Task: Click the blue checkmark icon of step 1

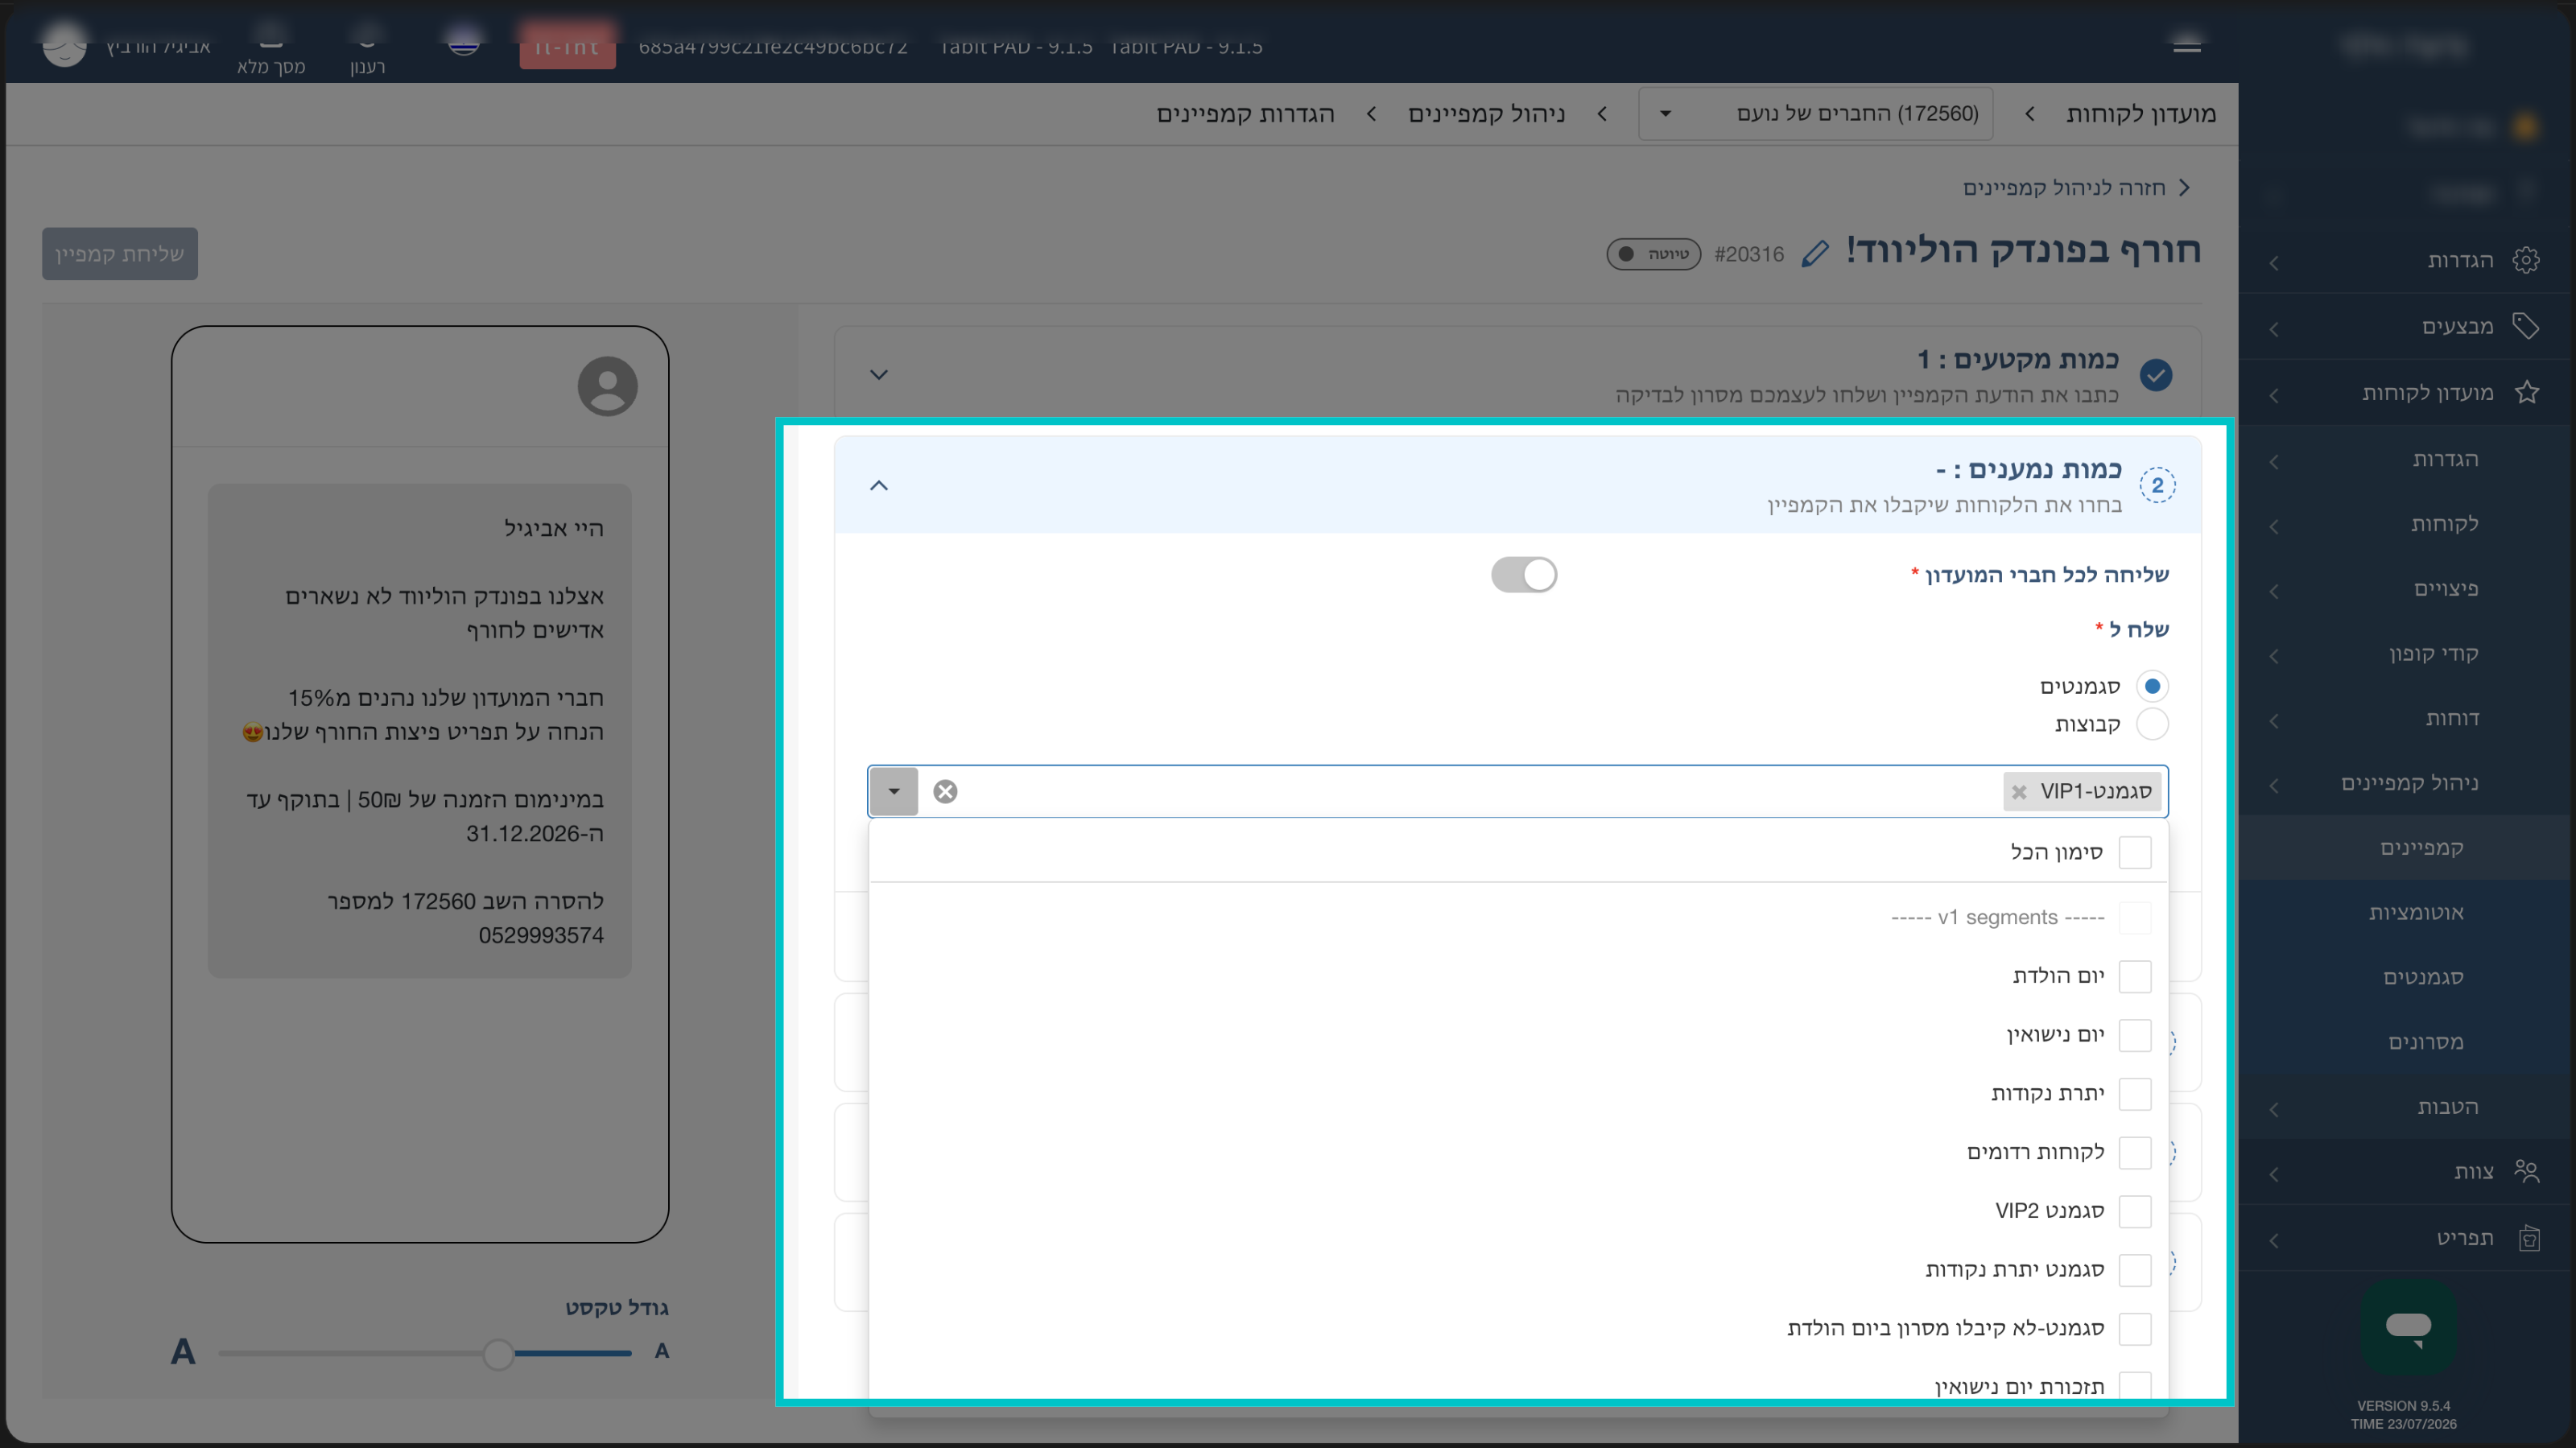Action: 2156,375
